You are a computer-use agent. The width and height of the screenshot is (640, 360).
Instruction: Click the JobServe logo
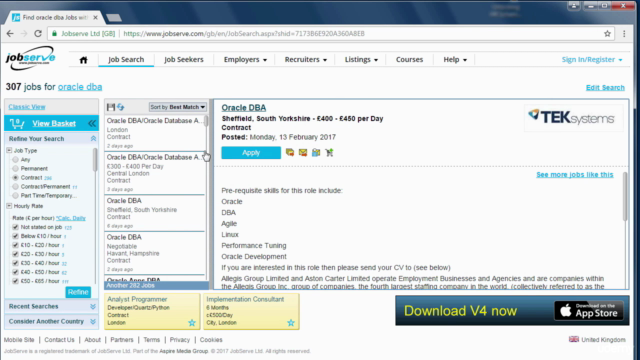(30, 58)
